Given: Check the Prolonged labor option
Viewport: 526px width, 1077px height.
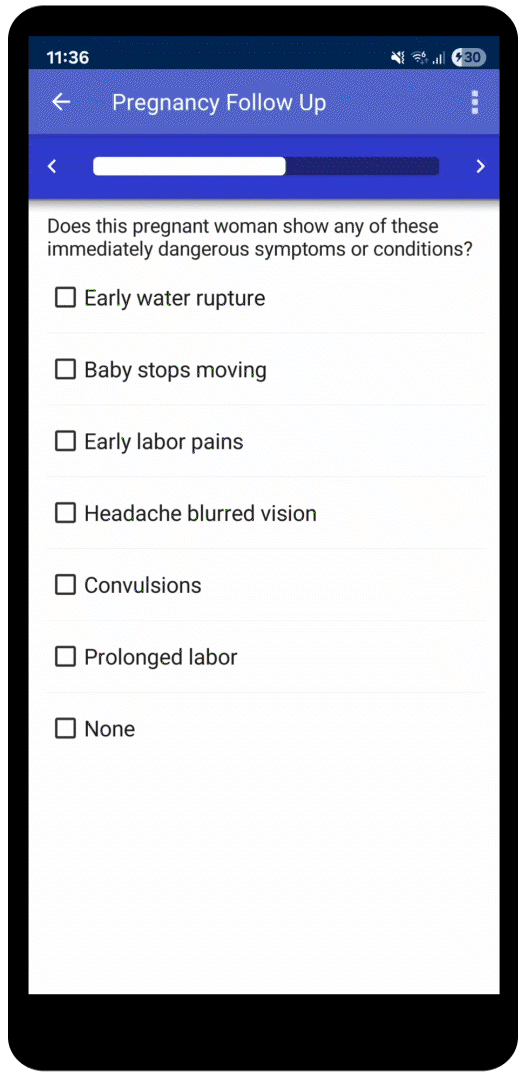Looking at the screenshot, I should (x=65, y=657).
